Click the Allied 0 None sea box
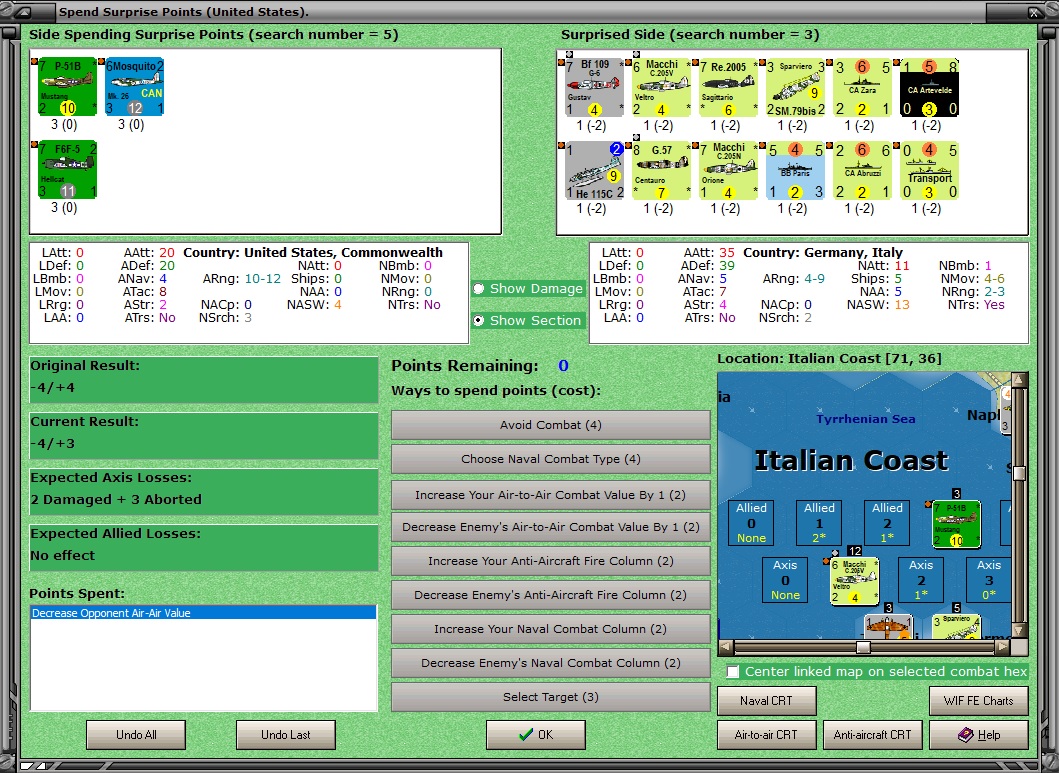 point(751,523)
